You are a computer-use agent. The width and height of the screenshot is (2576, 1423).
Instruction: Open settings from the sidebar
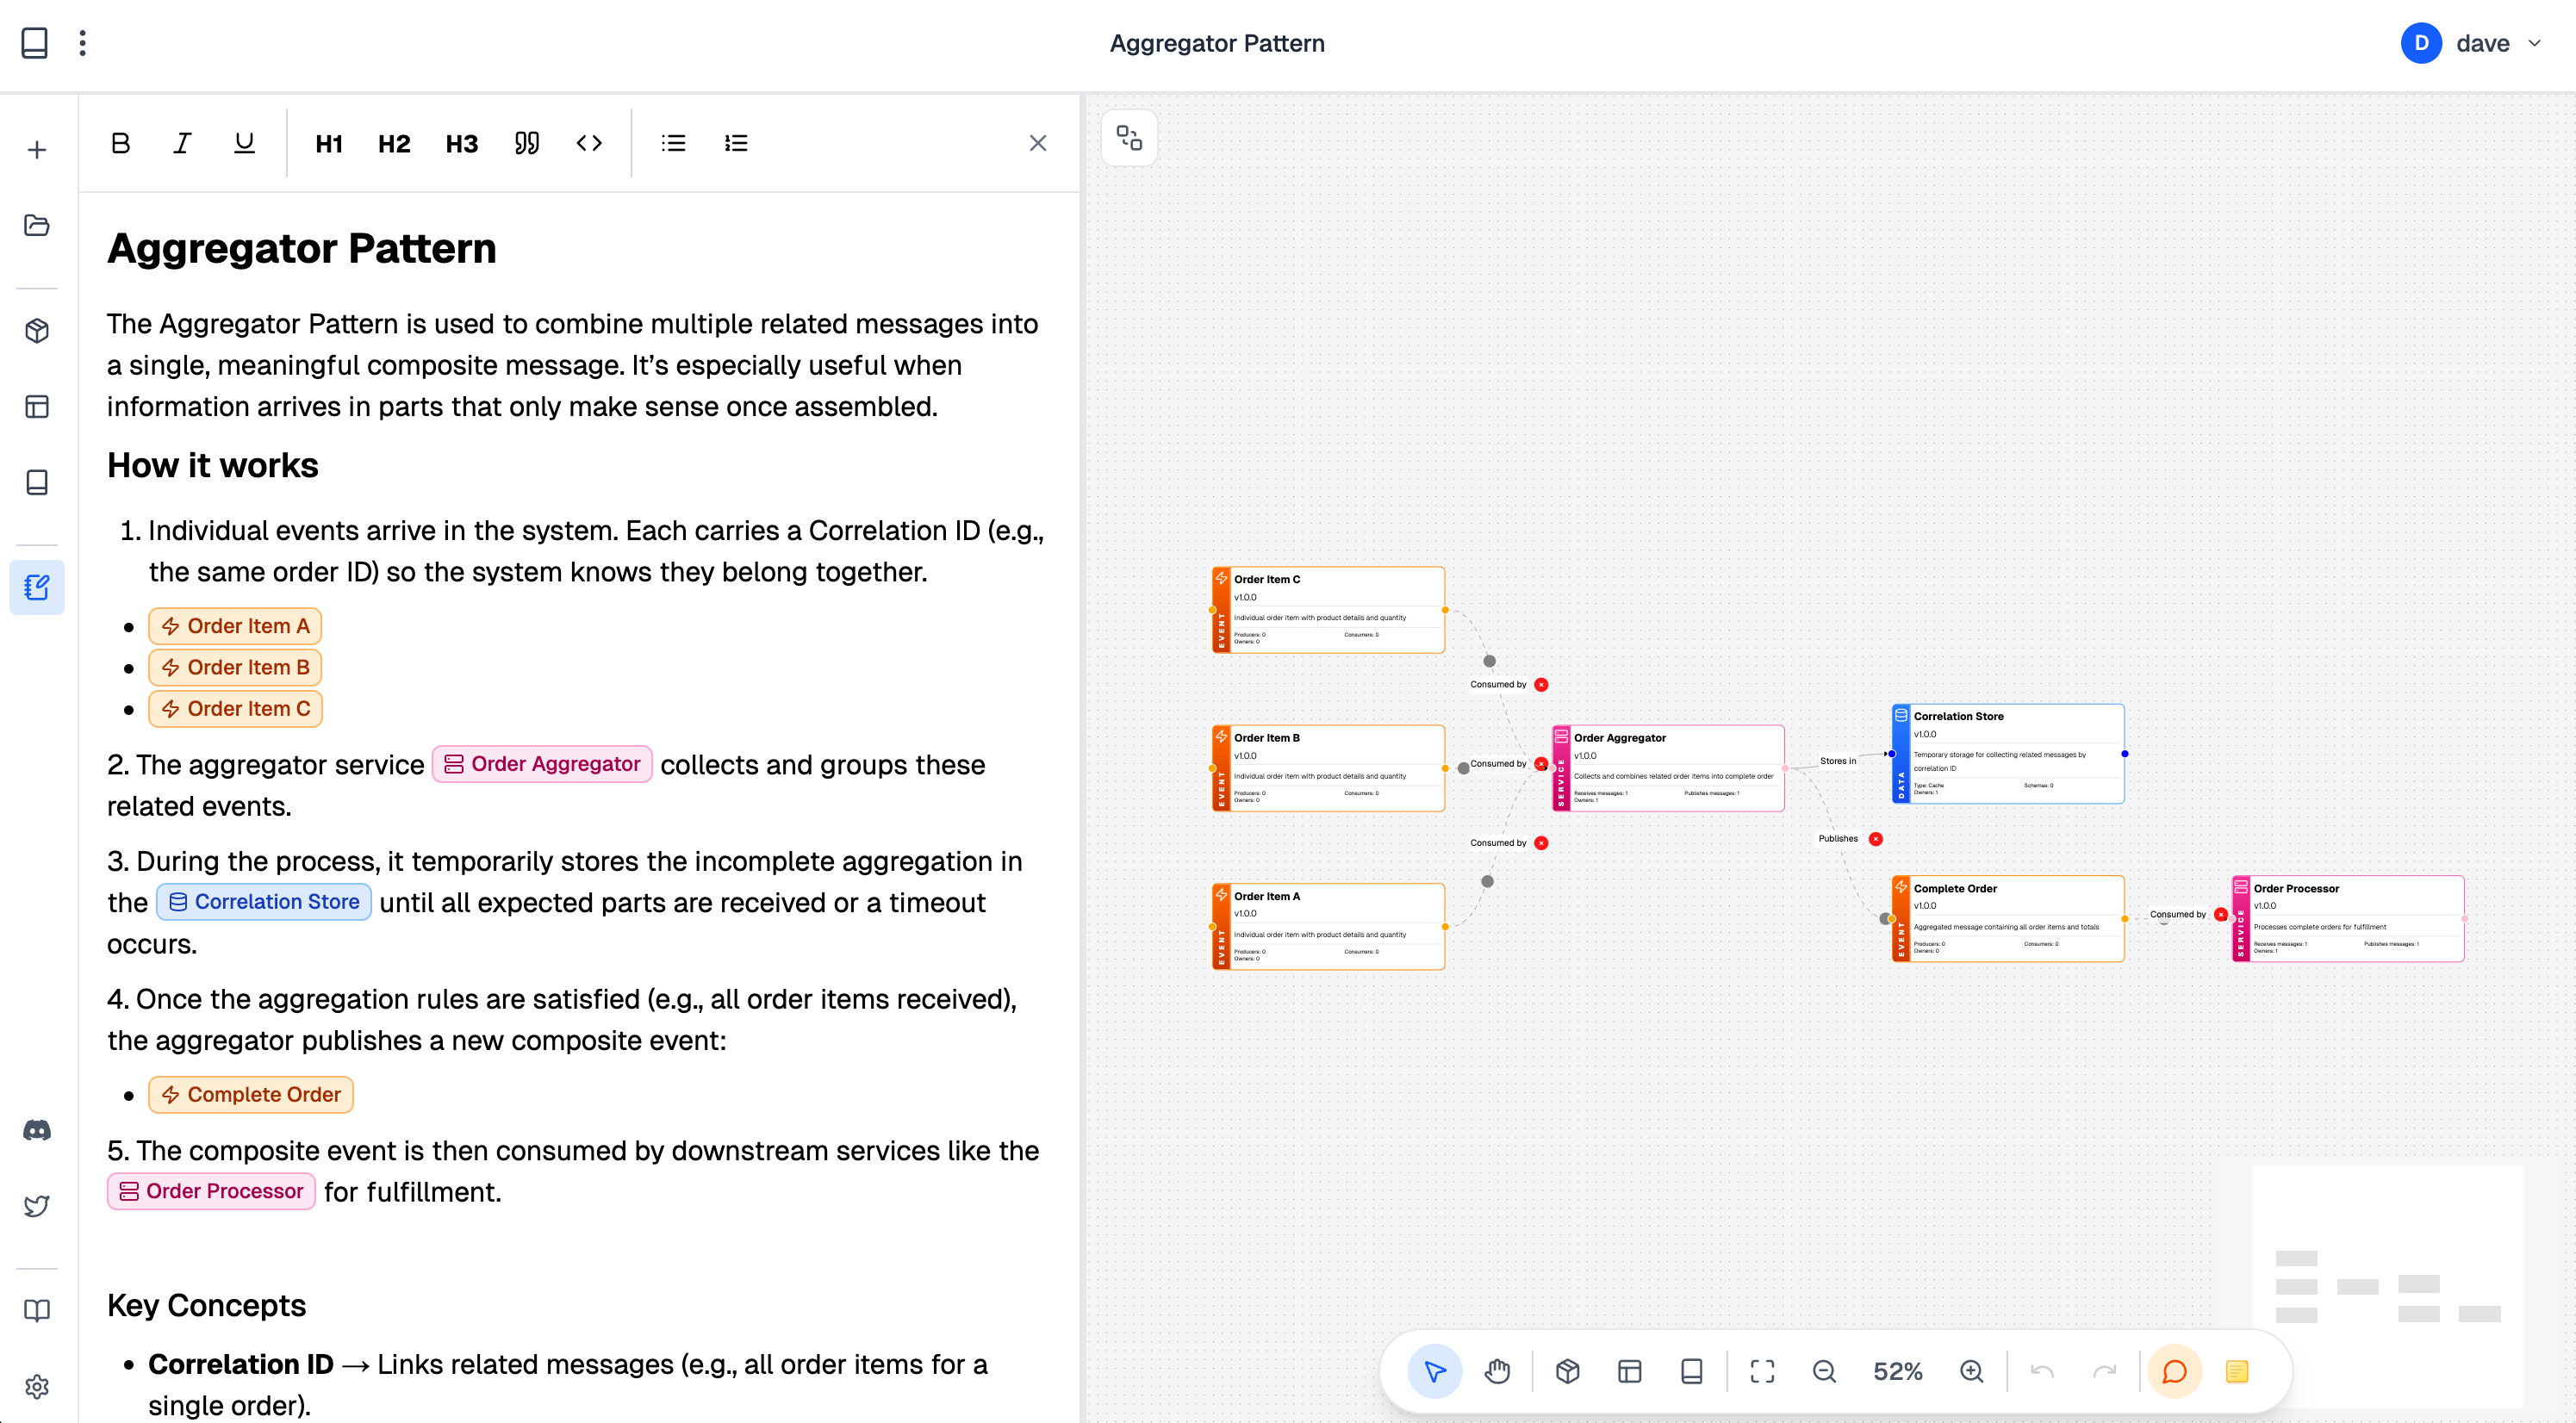pos(37,1387)
